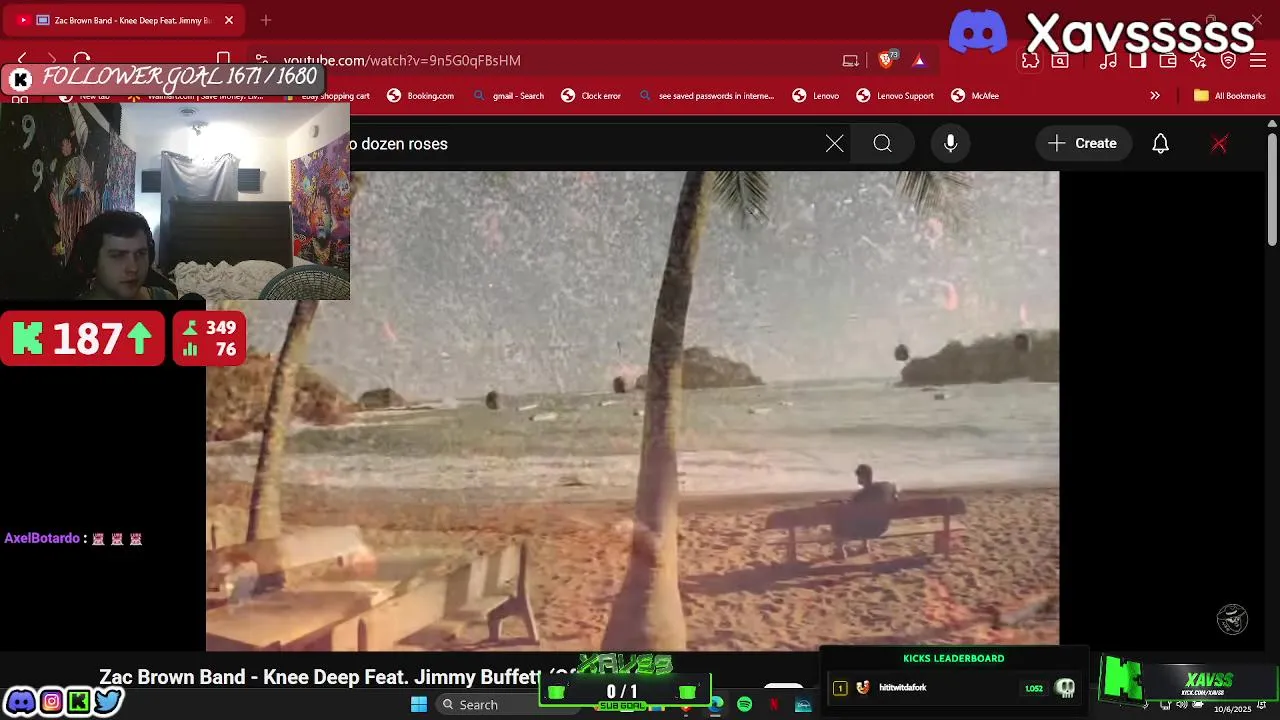This screenshot has width=1280, height=720.
Task: Click the Twitter bird icon in overlay
Action: pos(108,701)
